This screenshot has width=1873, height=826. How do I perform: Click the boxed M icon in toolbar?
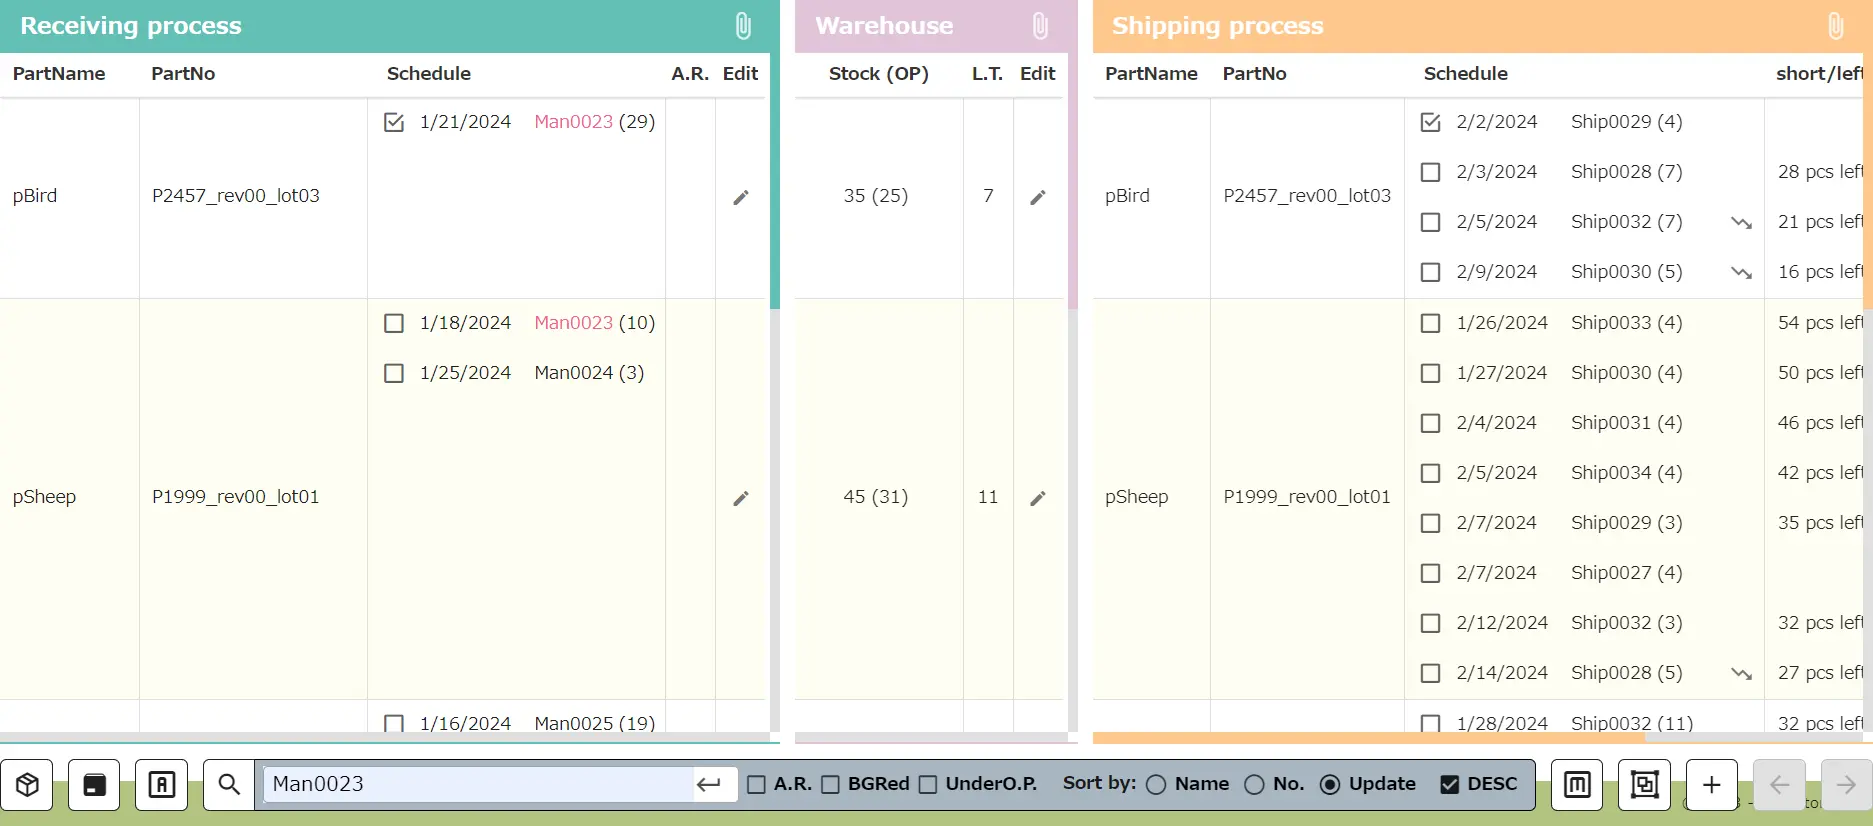[1577, 785]
